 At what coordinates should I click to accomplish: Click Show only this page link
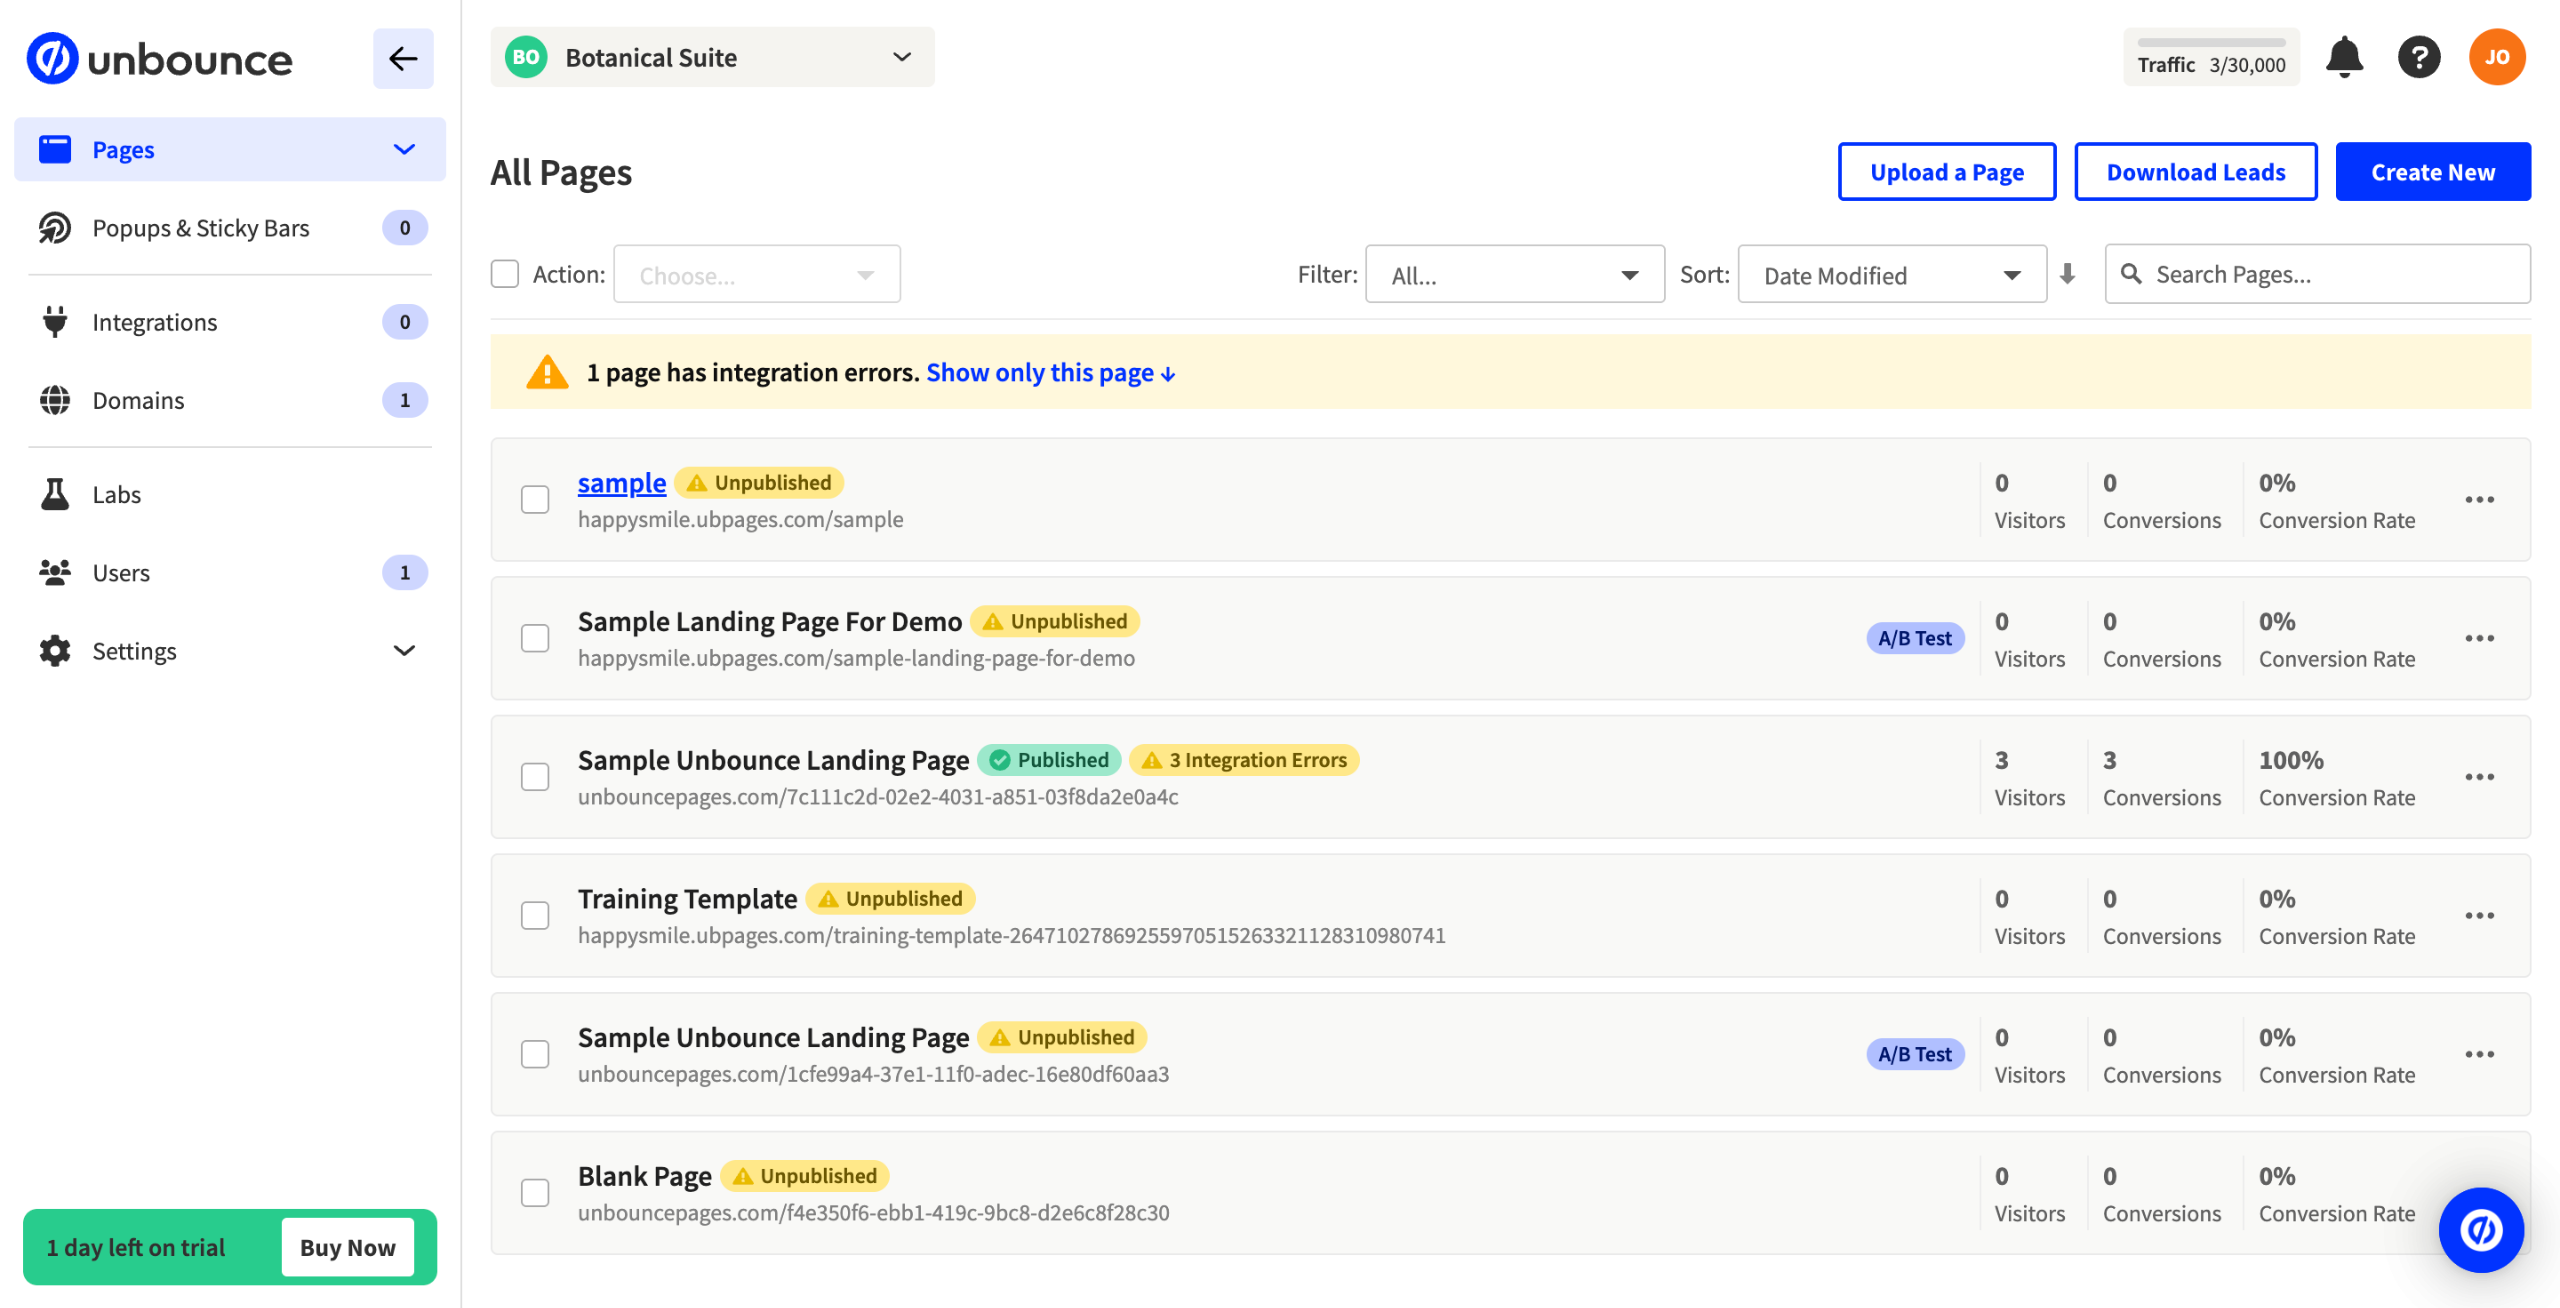1049,373
